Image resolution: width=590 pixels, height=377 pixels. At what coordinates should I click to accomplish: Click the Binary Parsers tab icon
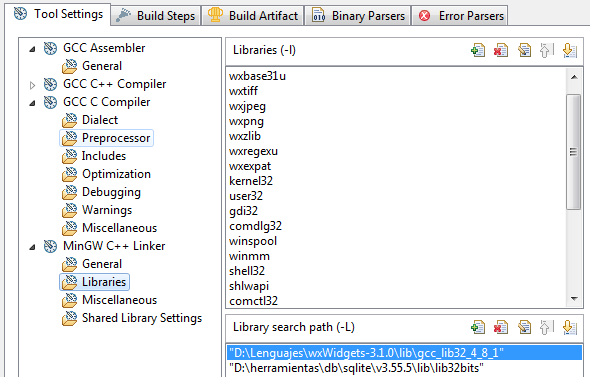[x=319, y=15]
